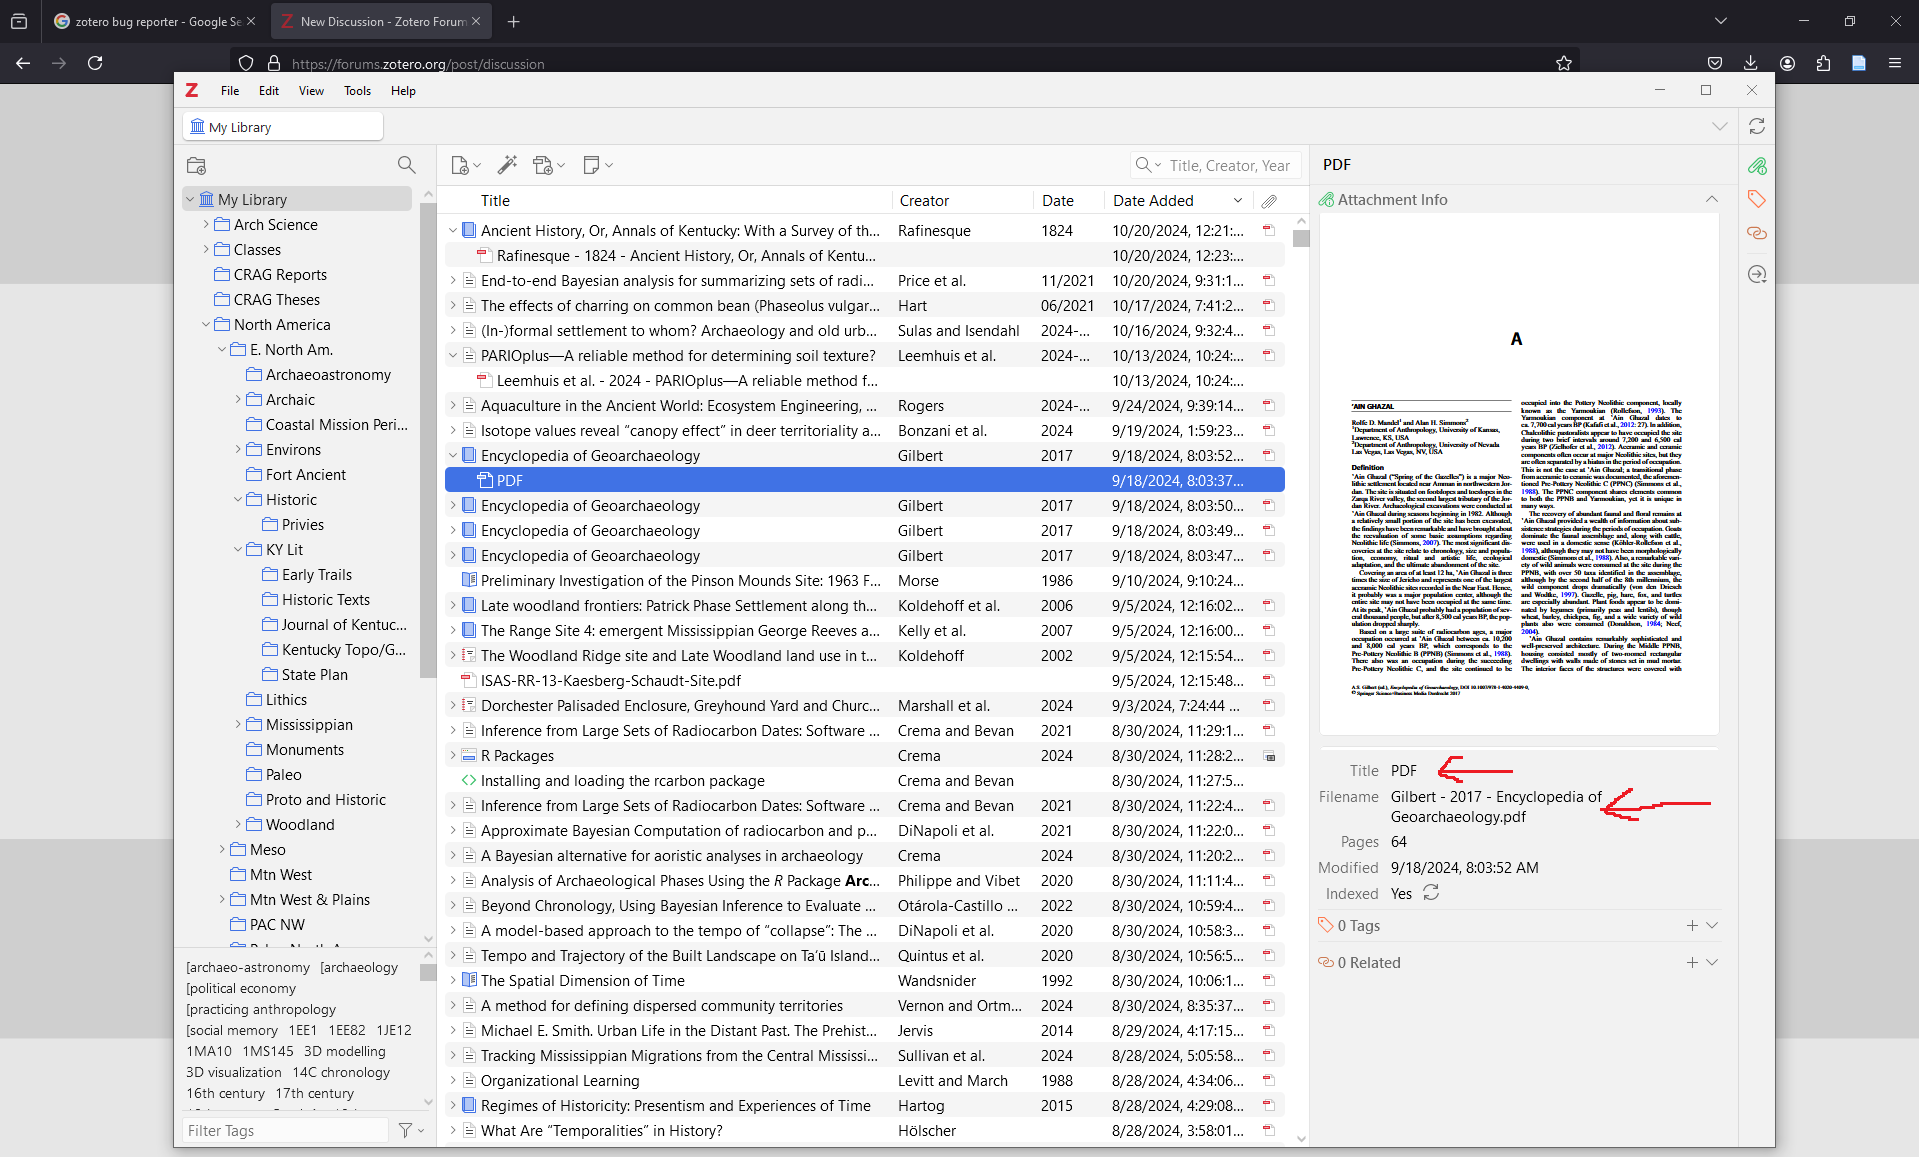Click the tag selector scrollbar
Viewport: 1919px width, 1157px height.
click(x=428, y=973)
